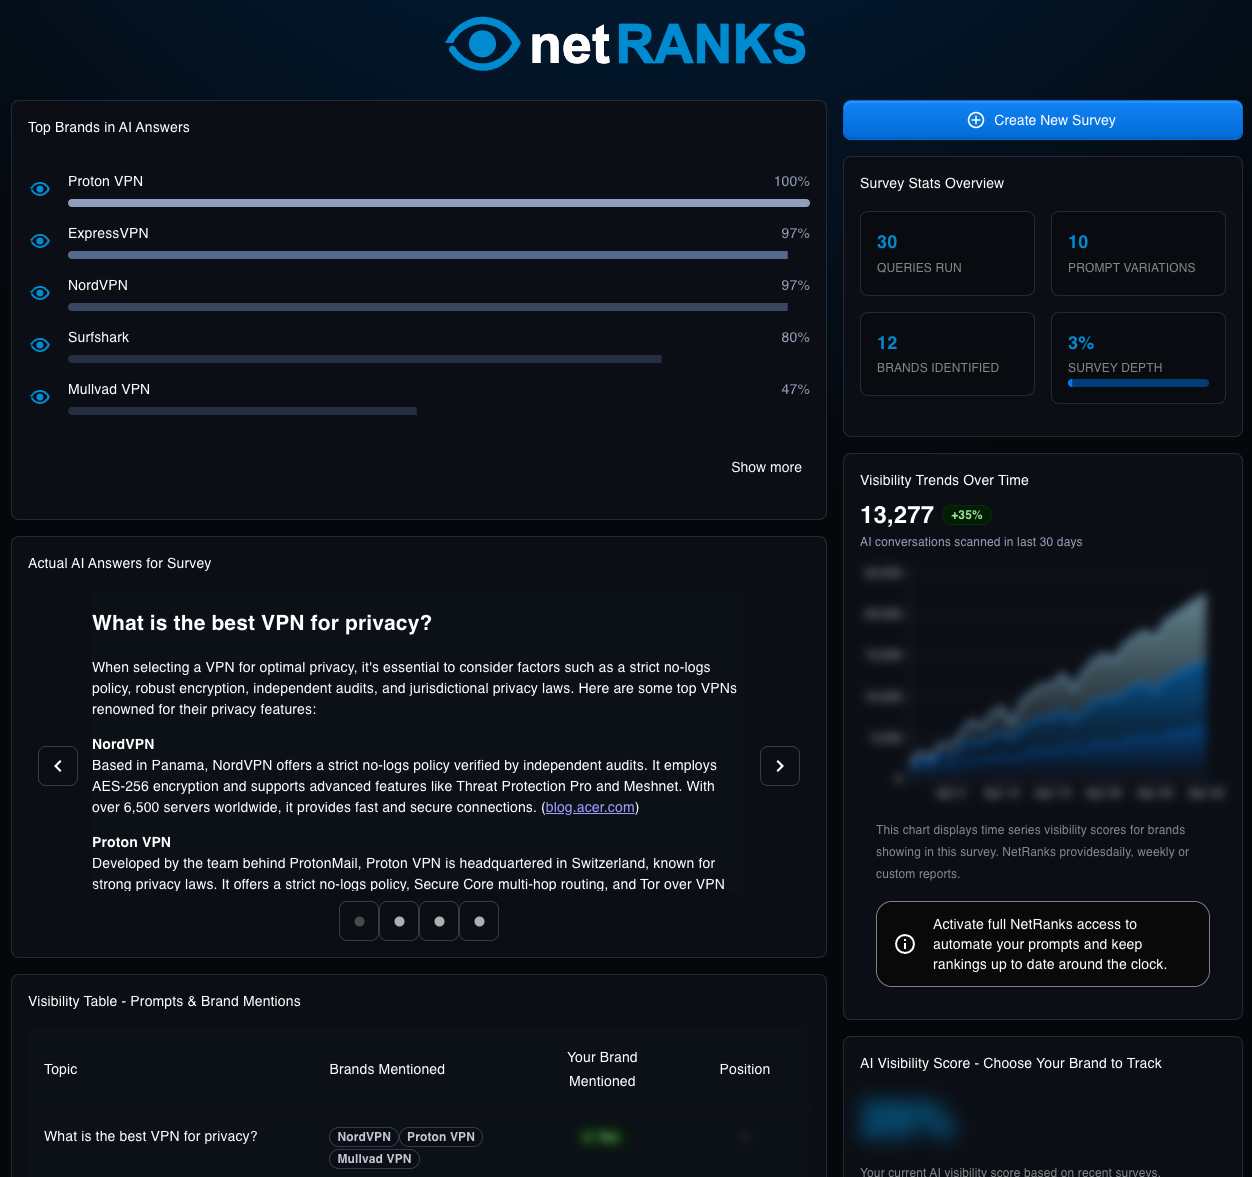Click the netRANKS eye logo
This screenshot has height=1177, width=1252.
[483, 44]
